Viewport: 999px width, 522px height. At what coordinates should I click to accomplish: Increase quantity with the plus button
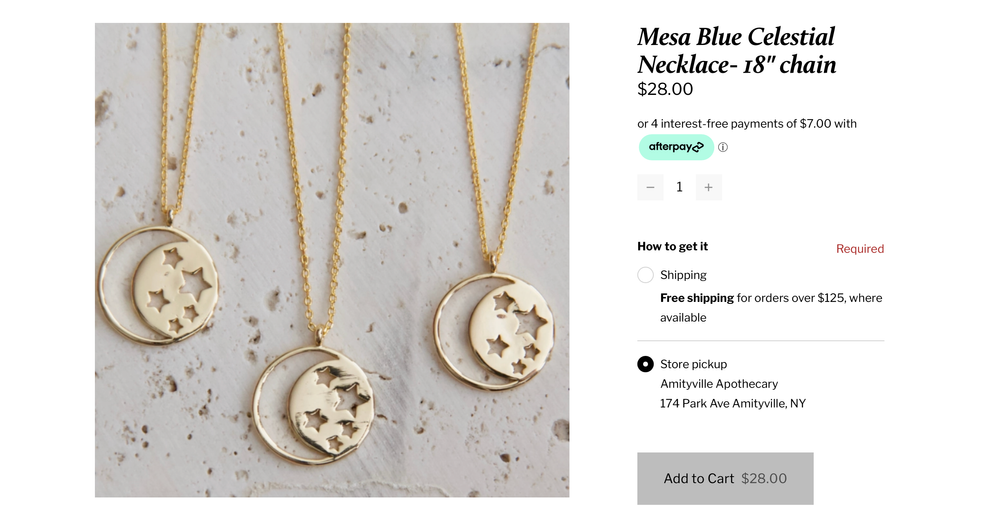(708, 187)
